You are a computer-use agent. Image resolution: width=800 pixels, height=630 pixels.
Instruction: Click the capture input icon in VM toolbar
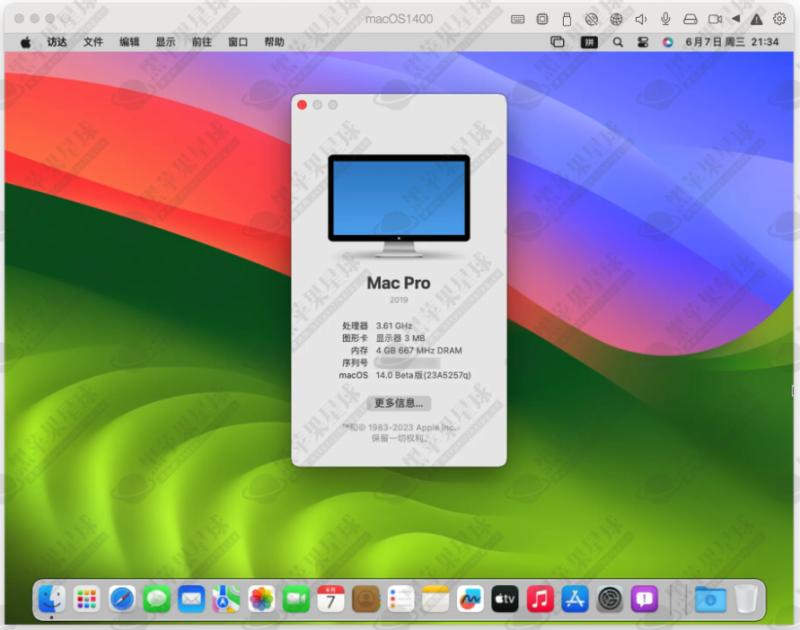point(542,19)
